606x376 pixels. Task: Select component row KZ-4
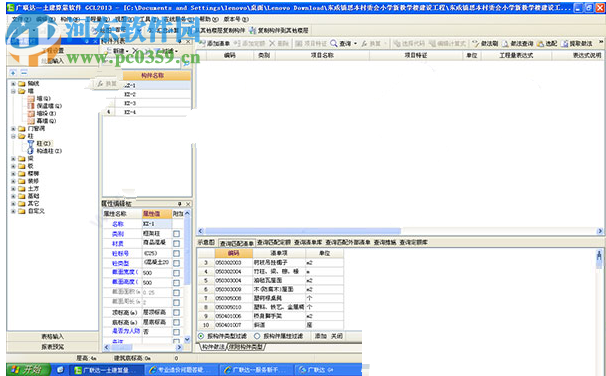(147, 112)
